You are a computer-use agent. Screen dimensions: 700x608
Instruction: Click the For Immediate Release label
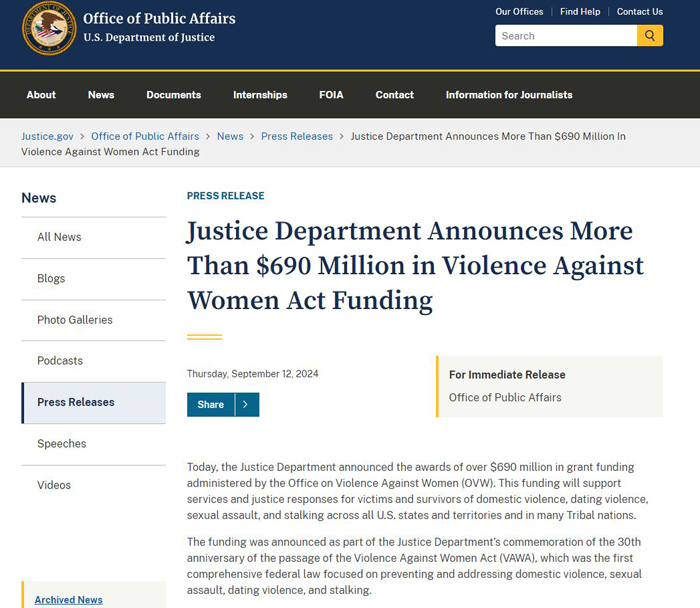pos(507,375)
